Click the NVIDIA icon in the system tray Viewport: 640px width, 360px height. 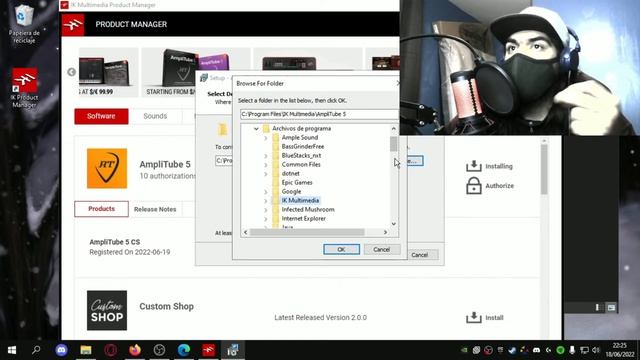[464, 350]
